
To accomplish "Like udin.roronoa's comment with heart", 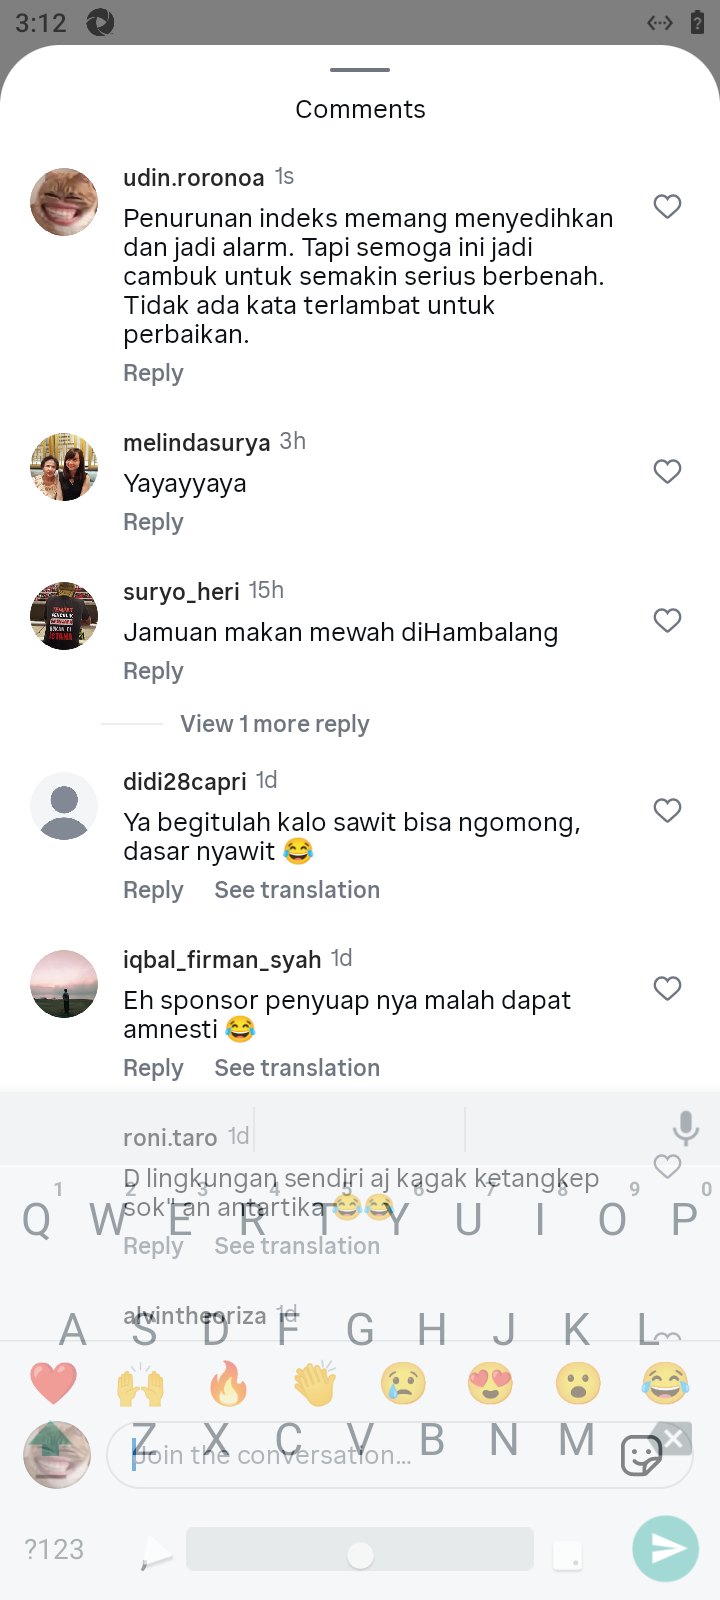I will tap(667, 207).
